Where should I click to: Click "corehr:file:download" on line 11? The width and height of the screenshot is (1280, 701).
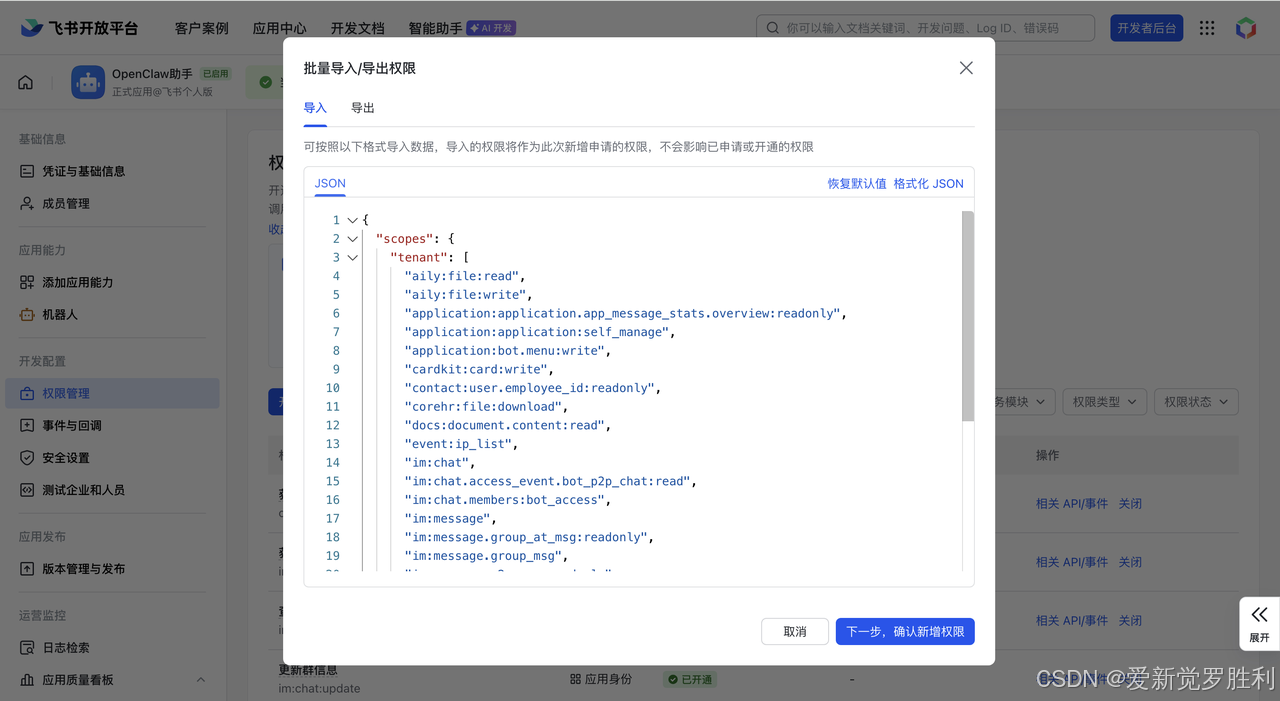(x=483, y=407)
